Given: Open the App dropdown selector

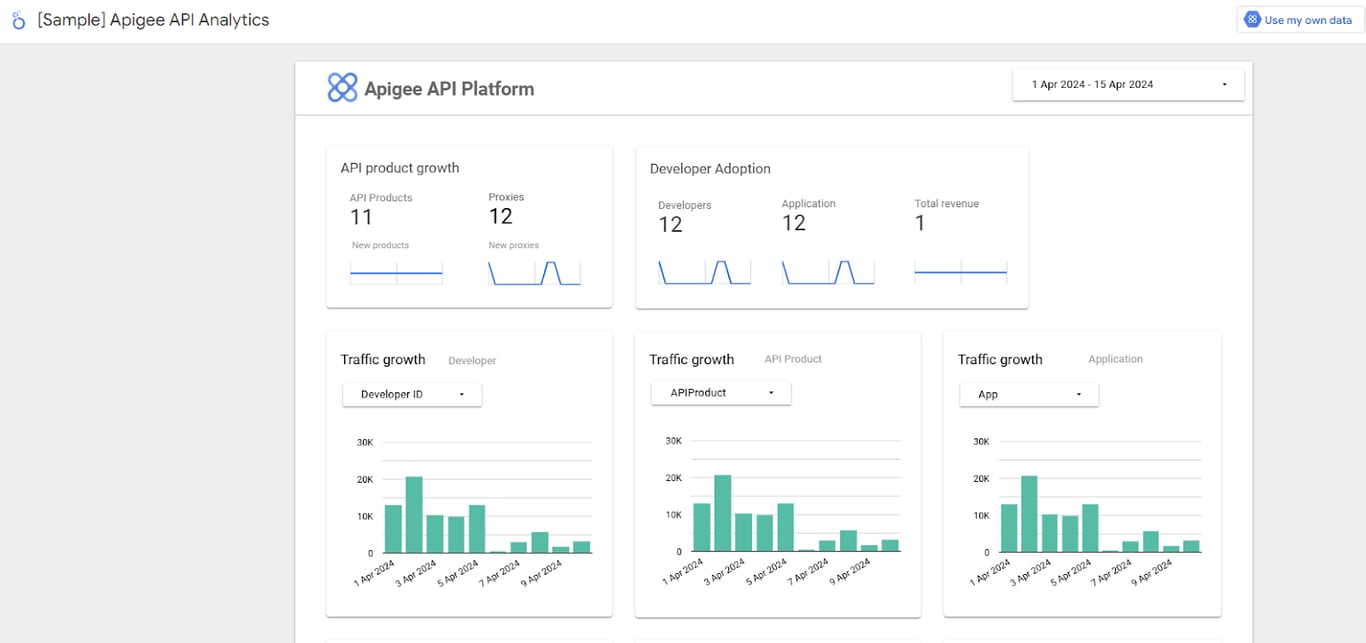Looking at the screenshot, I should coord(1029,394).
